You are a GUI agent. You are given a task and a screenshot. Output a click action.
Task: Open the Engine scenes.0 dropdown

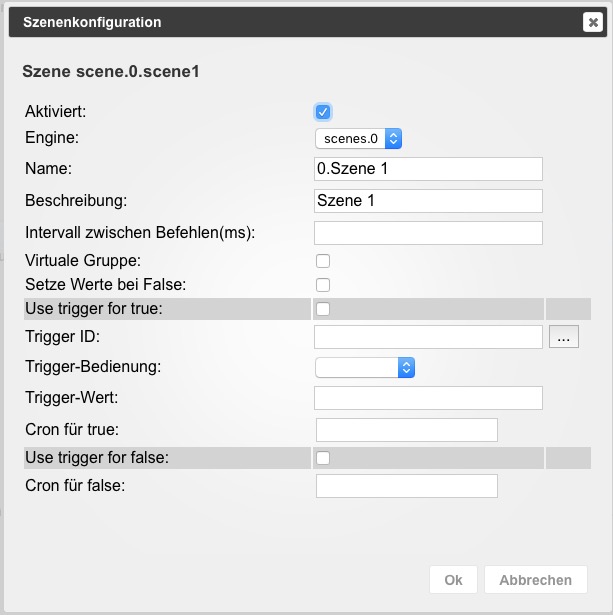(x=358, y=138)
